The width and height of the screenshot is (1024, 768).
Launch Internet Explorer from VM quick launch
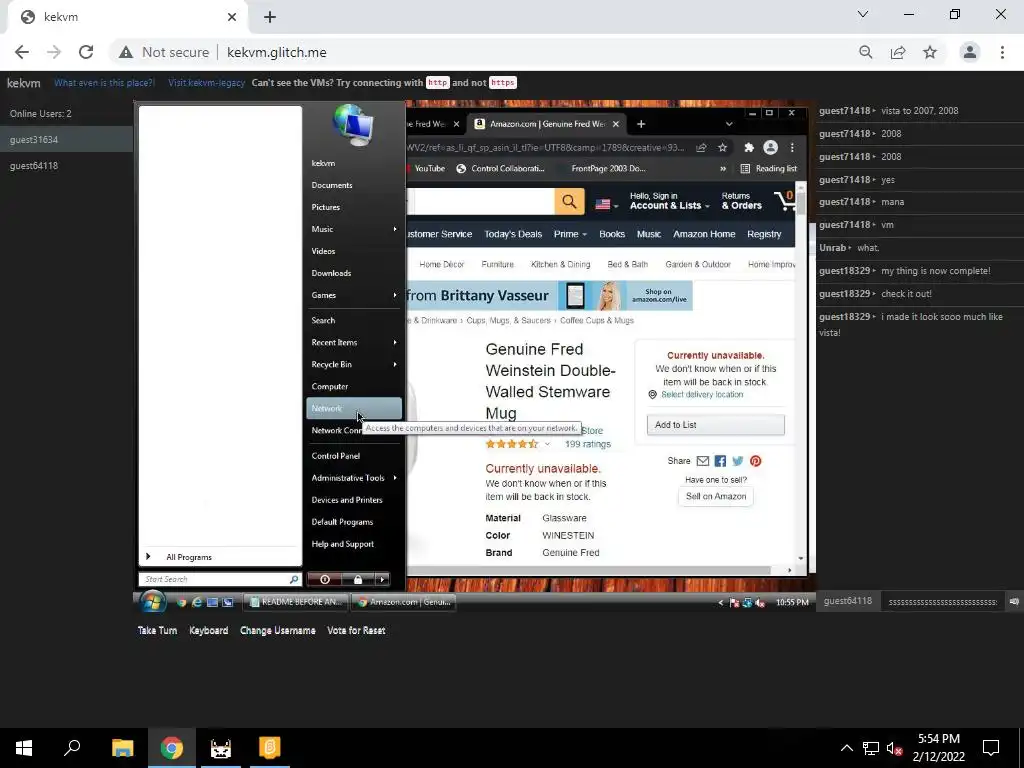197,602
